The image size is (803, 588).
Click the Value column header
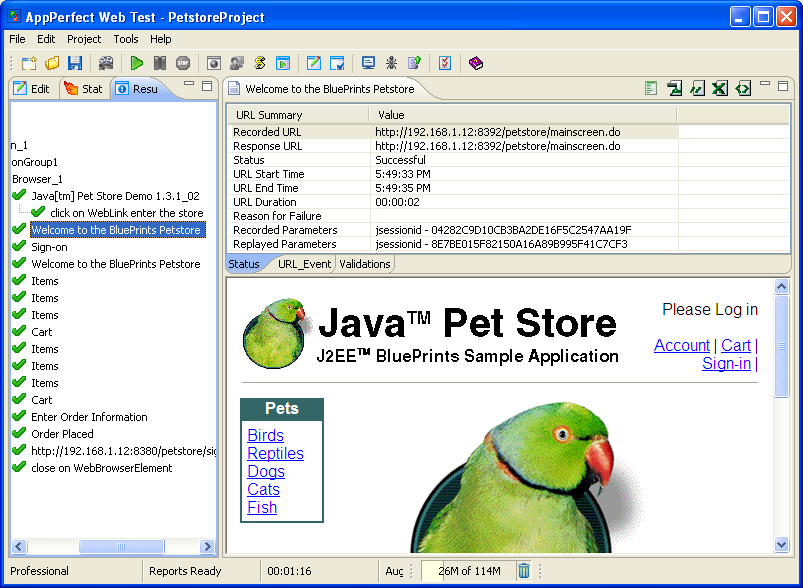click(391, 115)
